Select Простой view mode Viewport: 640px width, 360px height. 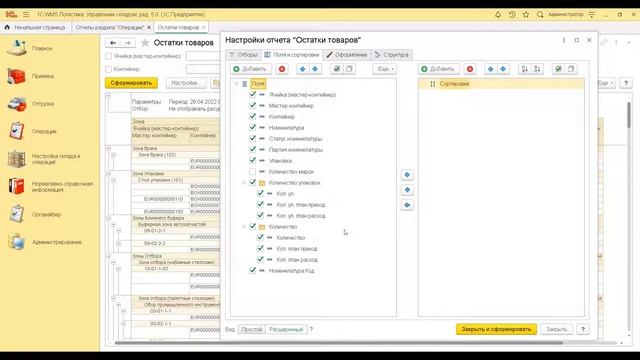pyautogui.click(x=251, y=329)
